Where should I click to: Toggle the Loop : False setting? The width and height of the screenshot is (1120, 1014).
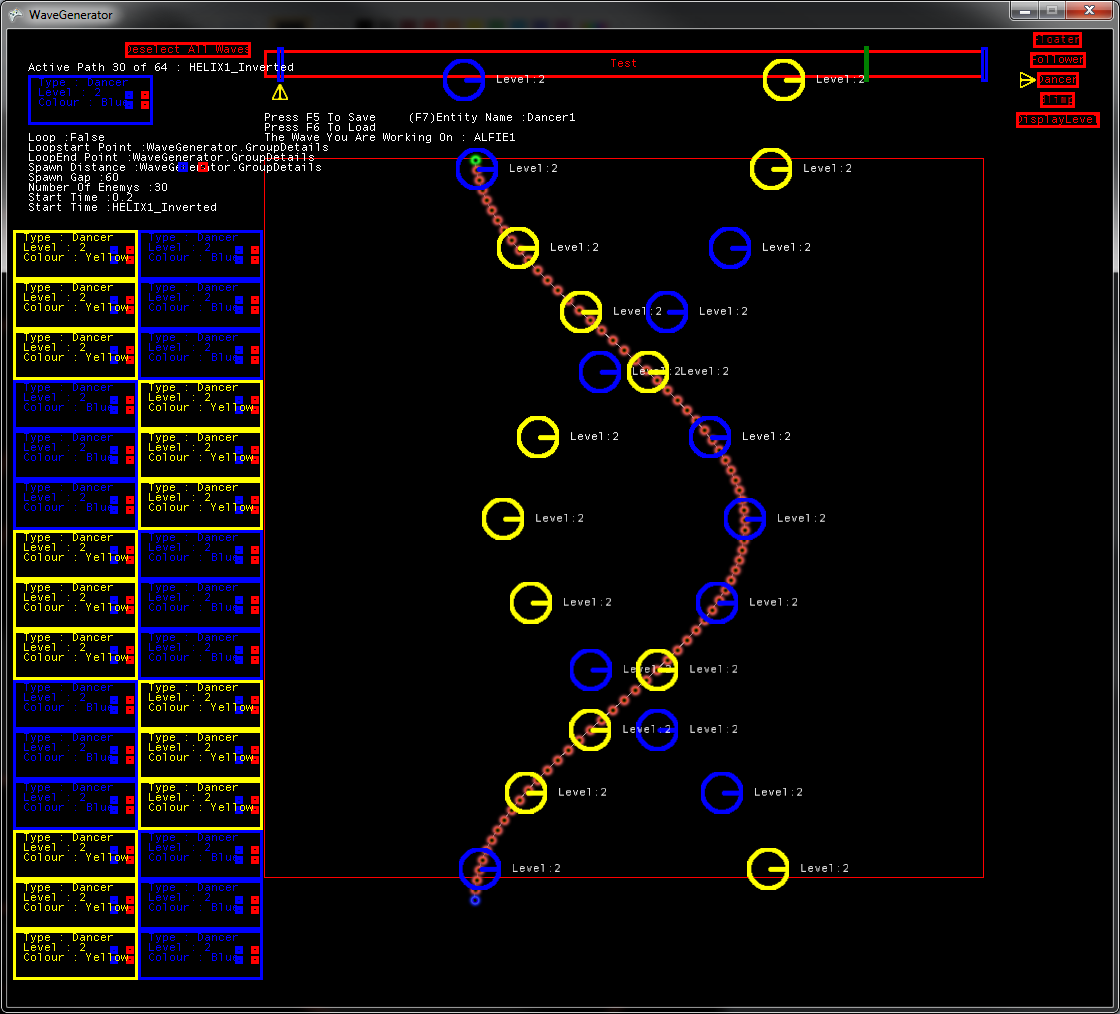point(67,138)
